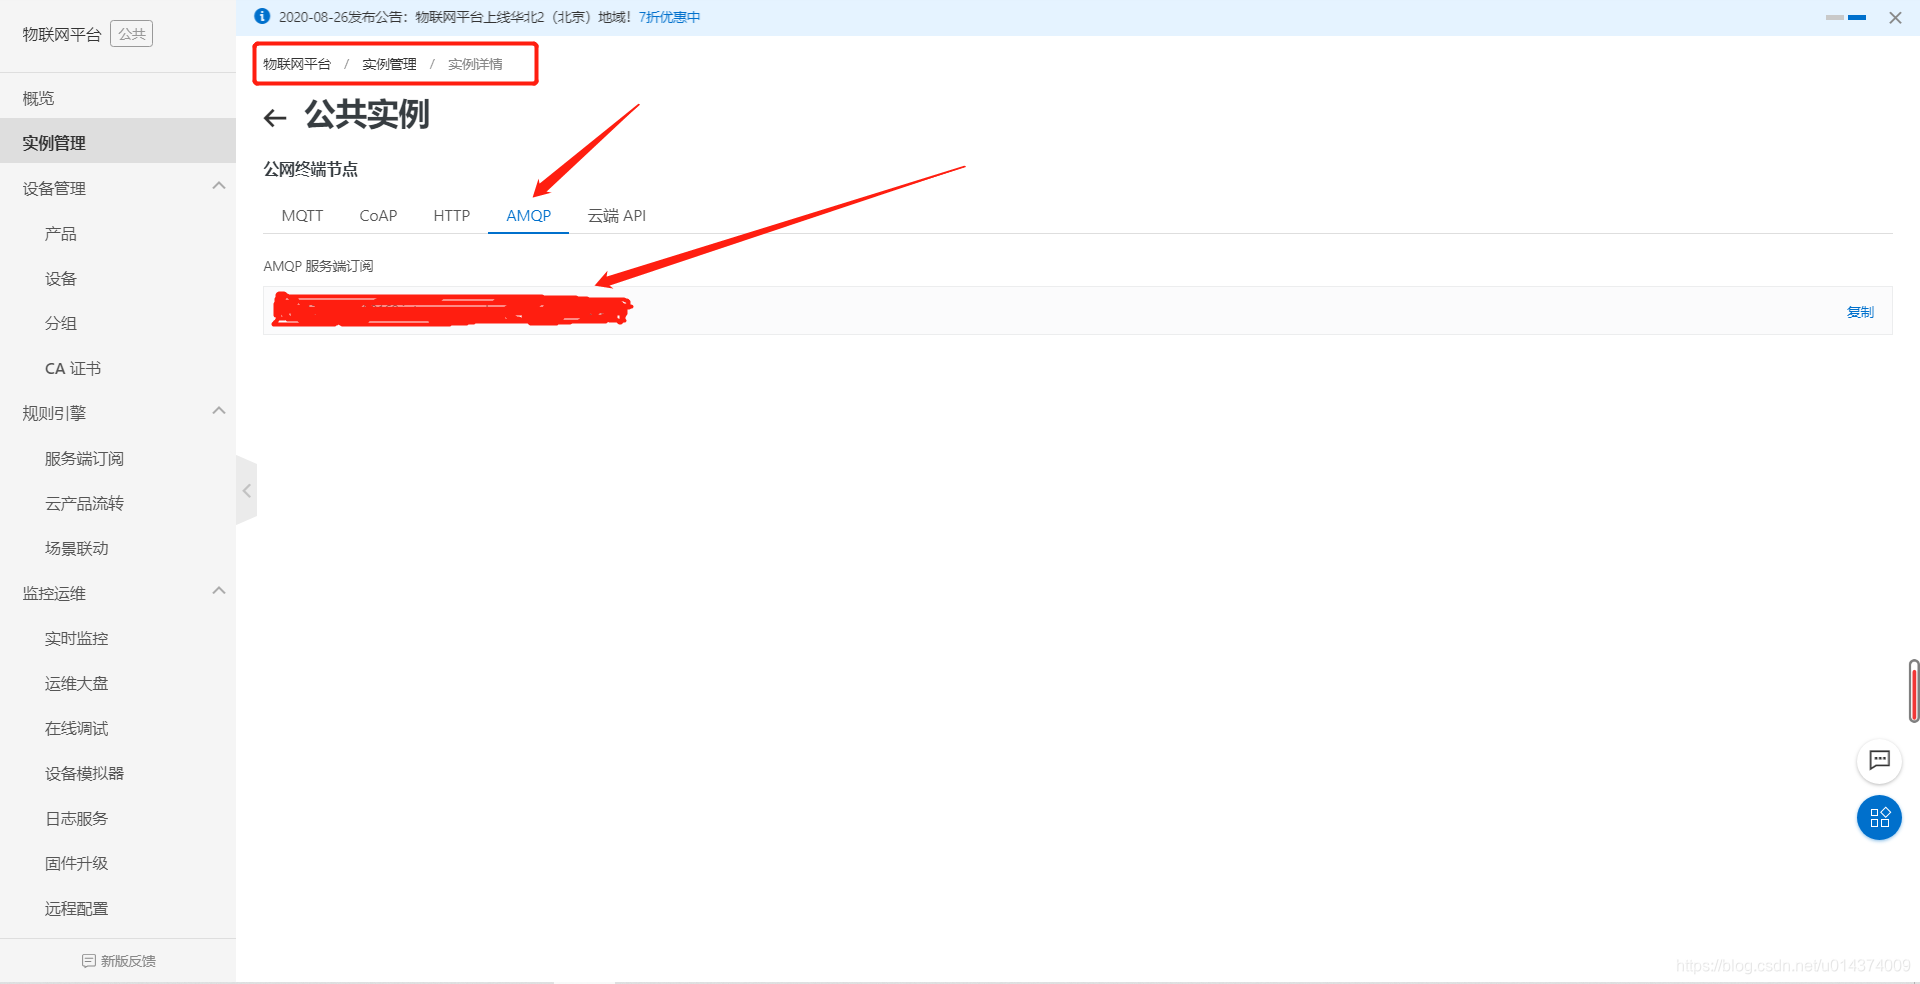Open 实例管理 in the sidebar
The width and height of the screenshot is (1920, 984).
click(x=118, y=143)
